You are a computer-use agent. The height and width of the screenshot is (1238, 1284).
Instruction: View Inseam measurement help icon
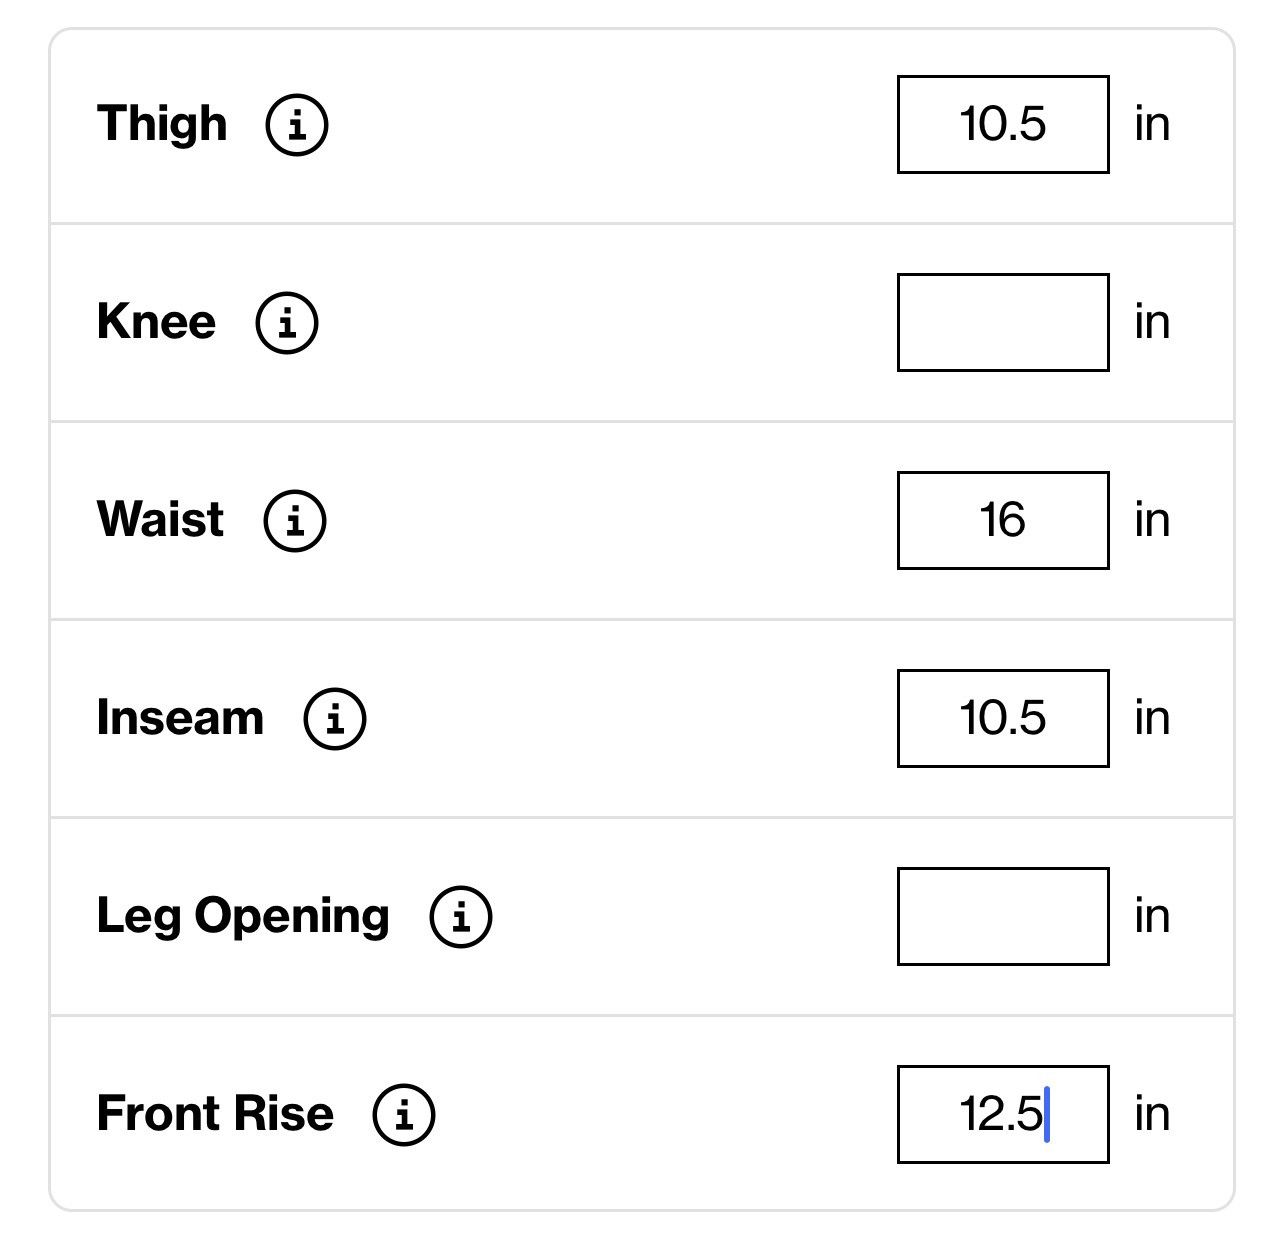click(335, 719)
